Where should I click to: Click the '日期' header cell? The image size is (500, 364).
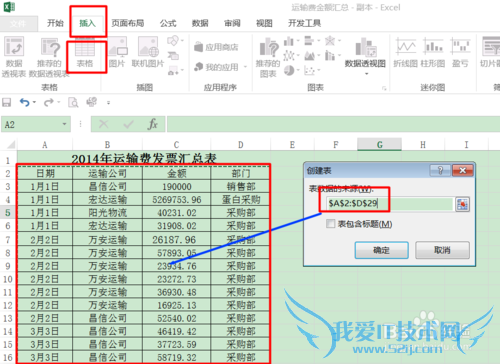[x=45, y=173]
